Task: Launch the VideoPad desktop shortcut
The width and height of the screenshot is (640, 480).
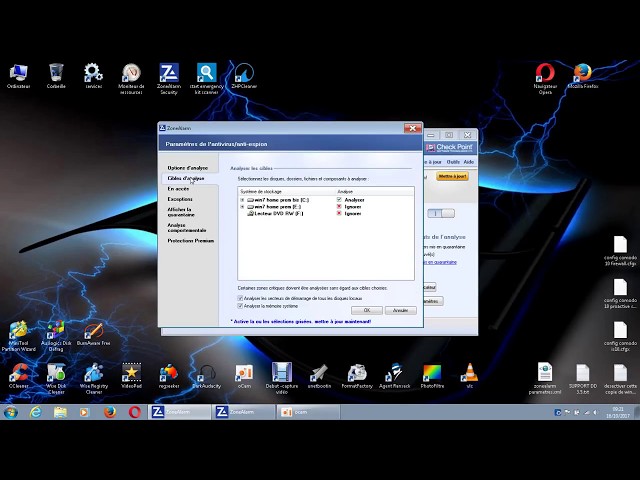Action: (x=131, y=376)
